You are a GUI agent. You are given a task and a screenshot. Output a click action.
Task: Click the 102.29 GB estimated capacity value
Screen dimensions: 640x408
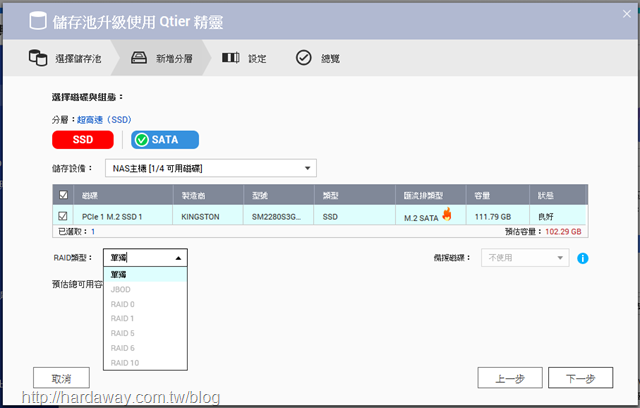563,232
